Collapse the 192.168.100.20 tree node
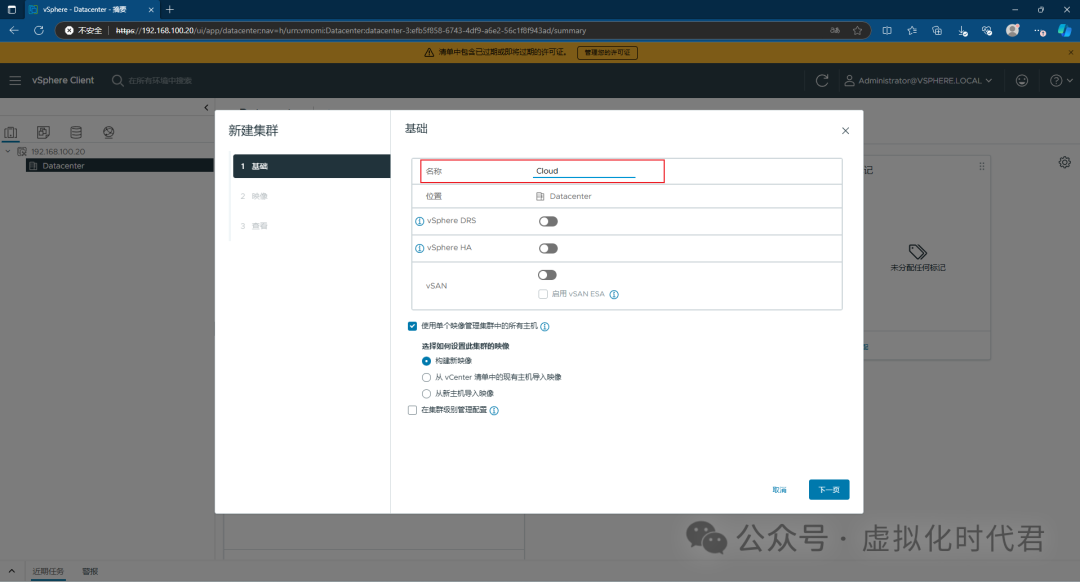This screenshot has height=582, width=1080. [8, 152]
